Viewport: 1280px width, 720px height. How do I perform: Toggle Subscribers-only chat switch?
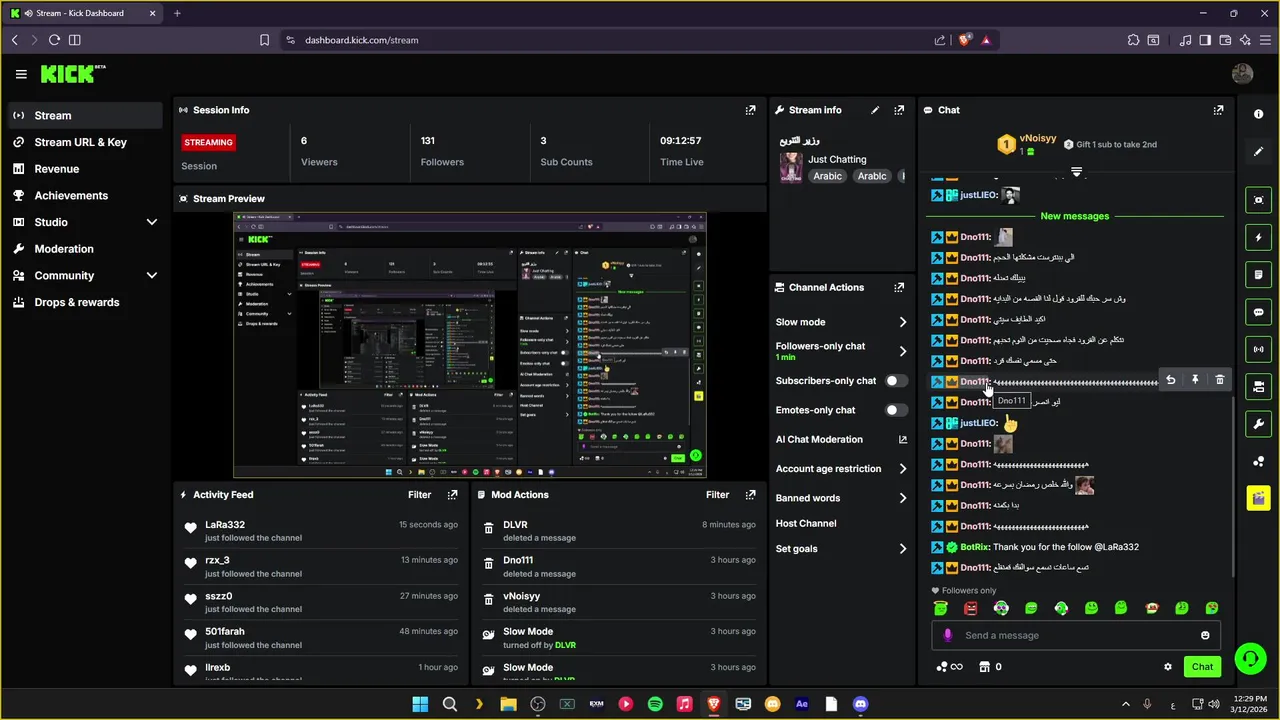[x=896, y=381]
